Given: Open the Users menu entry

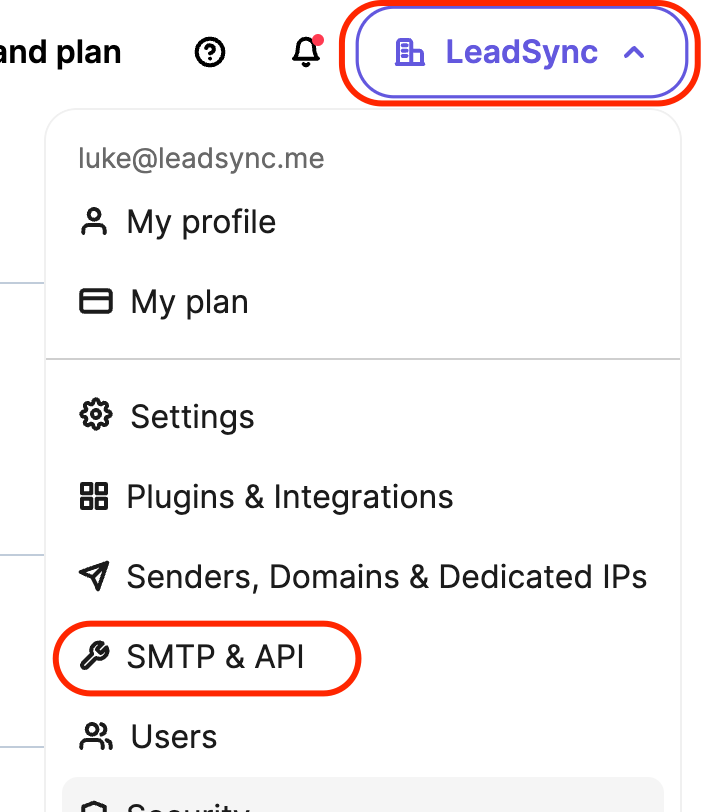Looking at the screenshot, I should click(x=174, y=737).
